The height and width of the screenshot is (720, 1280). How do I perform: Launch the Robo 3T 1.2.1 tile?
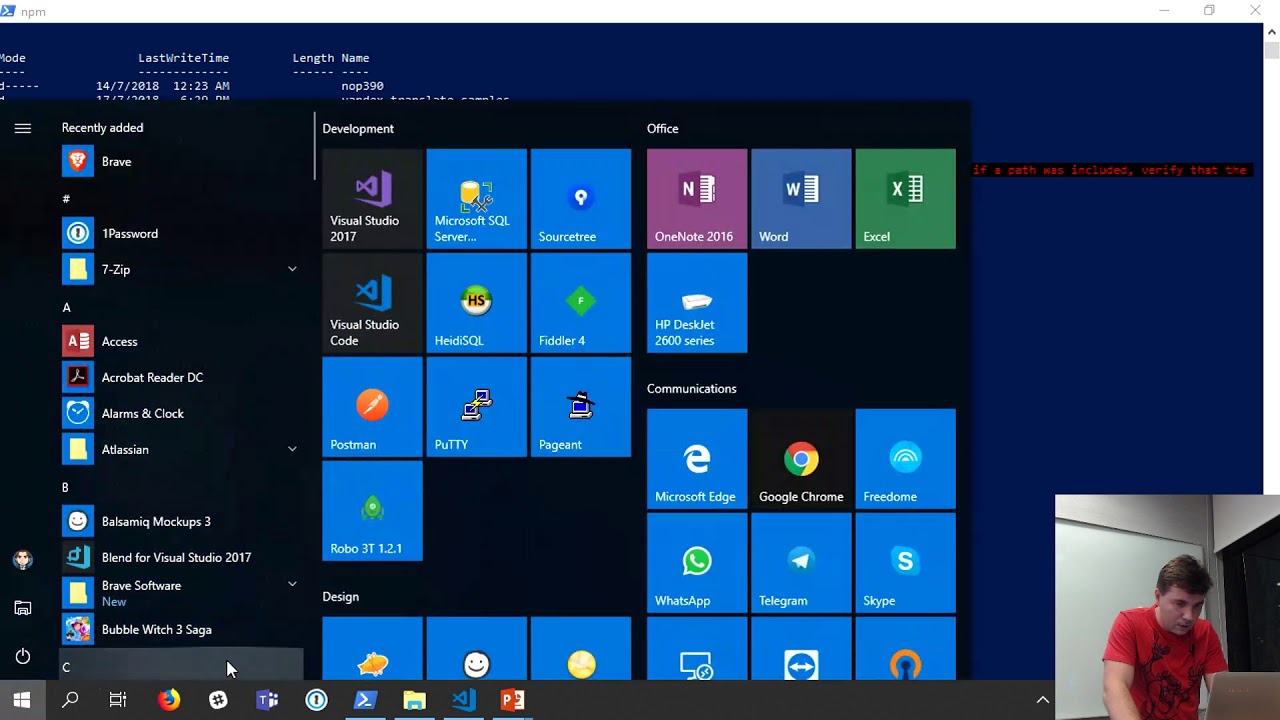pyautogui.click(x=372, y=510)
